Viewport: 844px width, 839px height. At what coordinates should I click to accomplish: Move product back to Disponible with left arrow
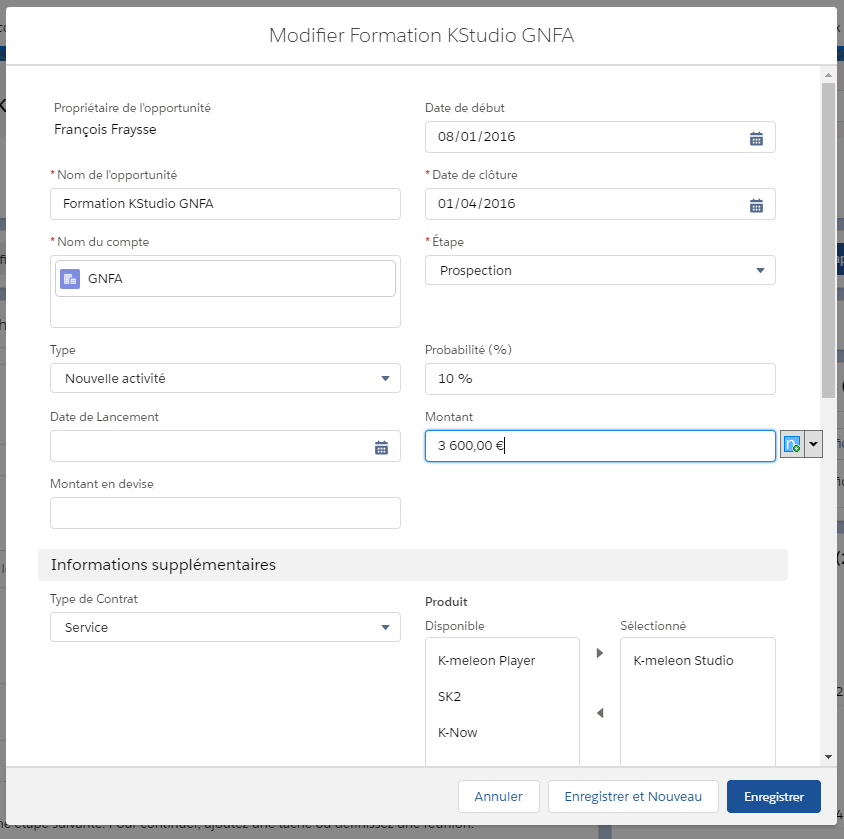pyautogui.click(x=600, y=713)
